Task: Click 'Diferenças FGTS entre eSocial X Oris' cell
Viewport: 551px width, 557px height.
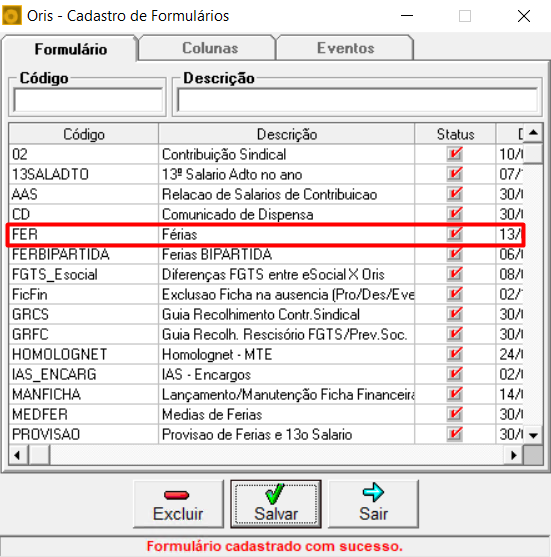Action: point(286,274)
